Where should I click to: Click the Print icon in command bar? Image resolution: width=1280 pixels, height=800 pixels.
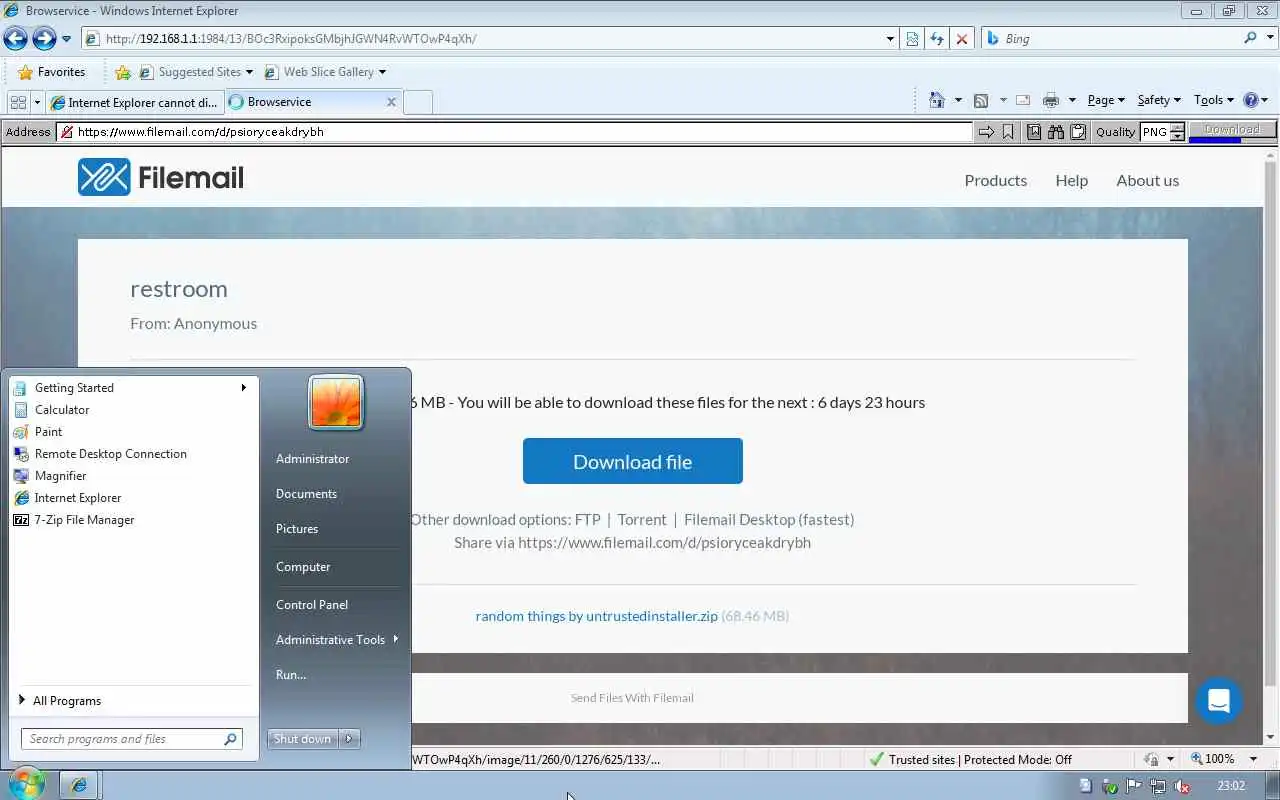(x=1050, y=100)
